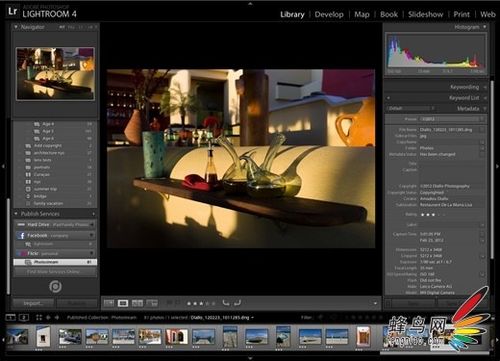Screen dimensions: 500x361
Task: Open the filmstrip filename dropdown arrow
Action: point(252,318)
